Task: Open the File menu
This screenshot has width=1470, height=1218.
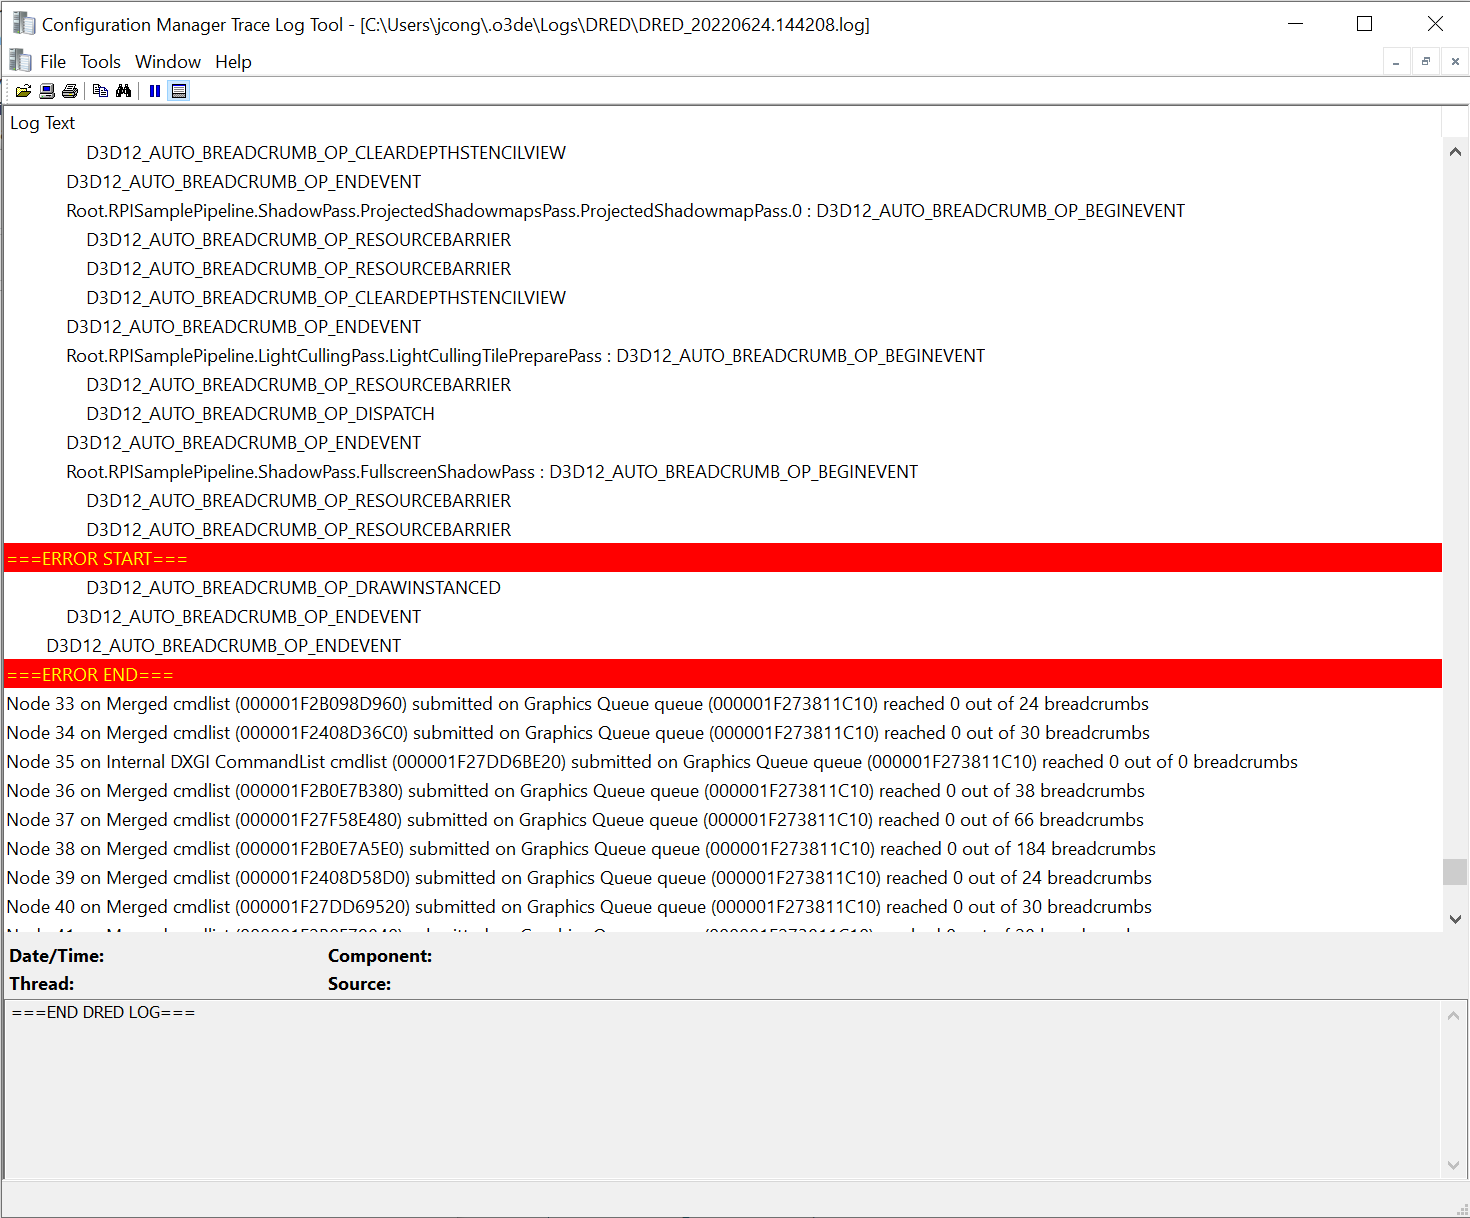Action: (53, 62)
